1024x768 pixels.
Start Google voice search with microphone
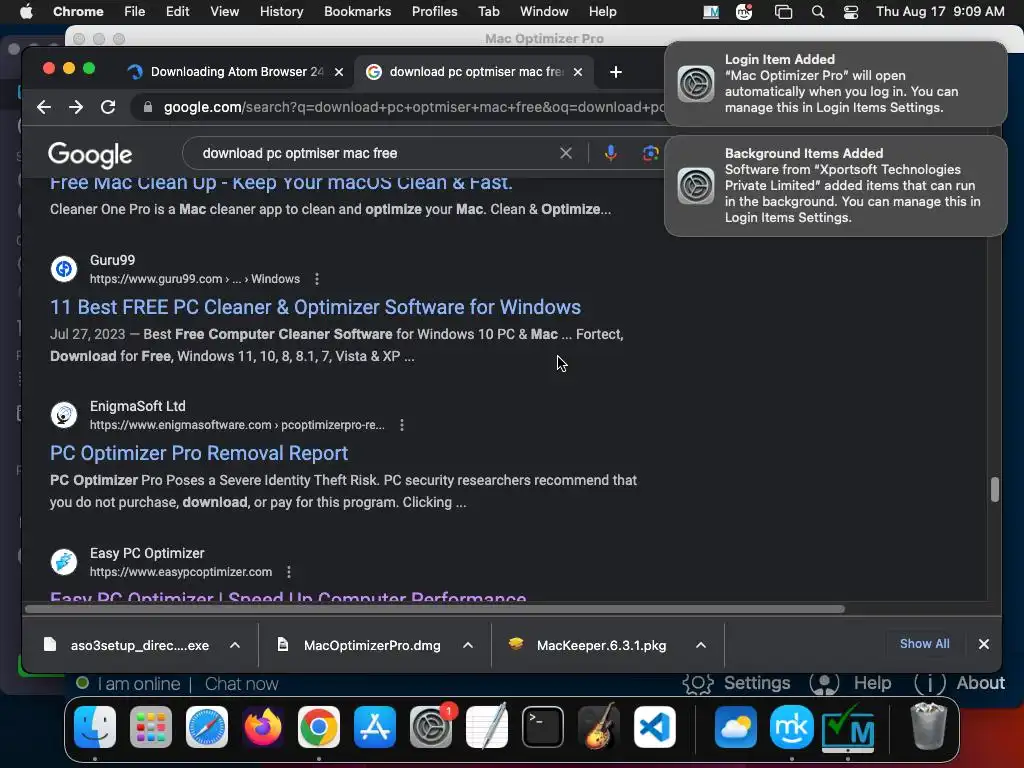click(x=611, y=153)
